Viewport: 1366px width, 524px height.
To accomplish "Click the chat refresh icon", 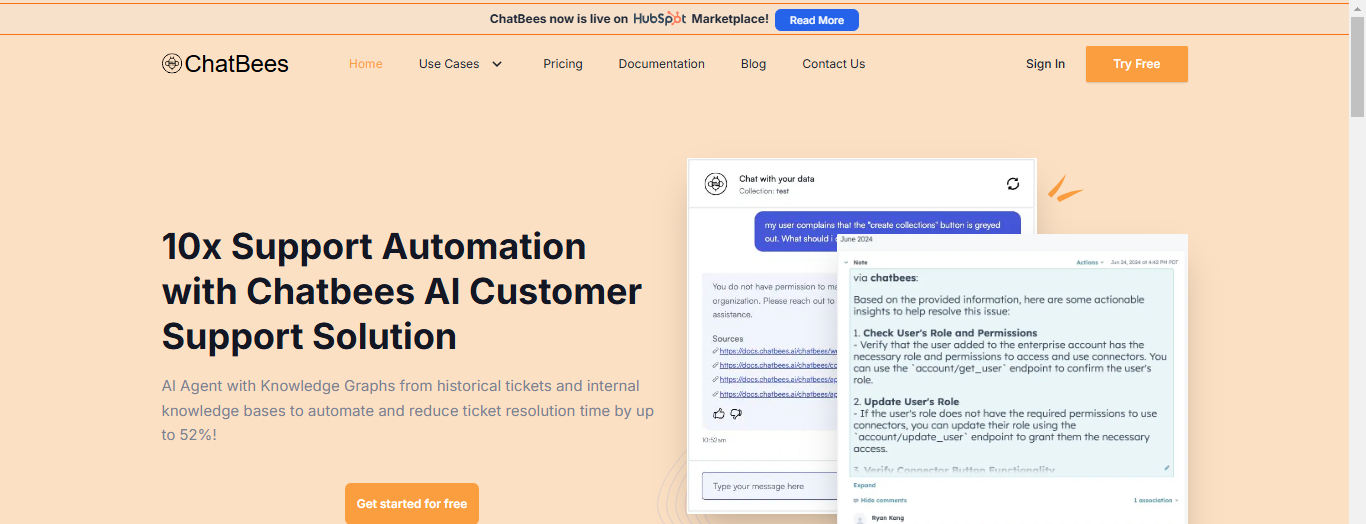I will [x=1013, y=184].
